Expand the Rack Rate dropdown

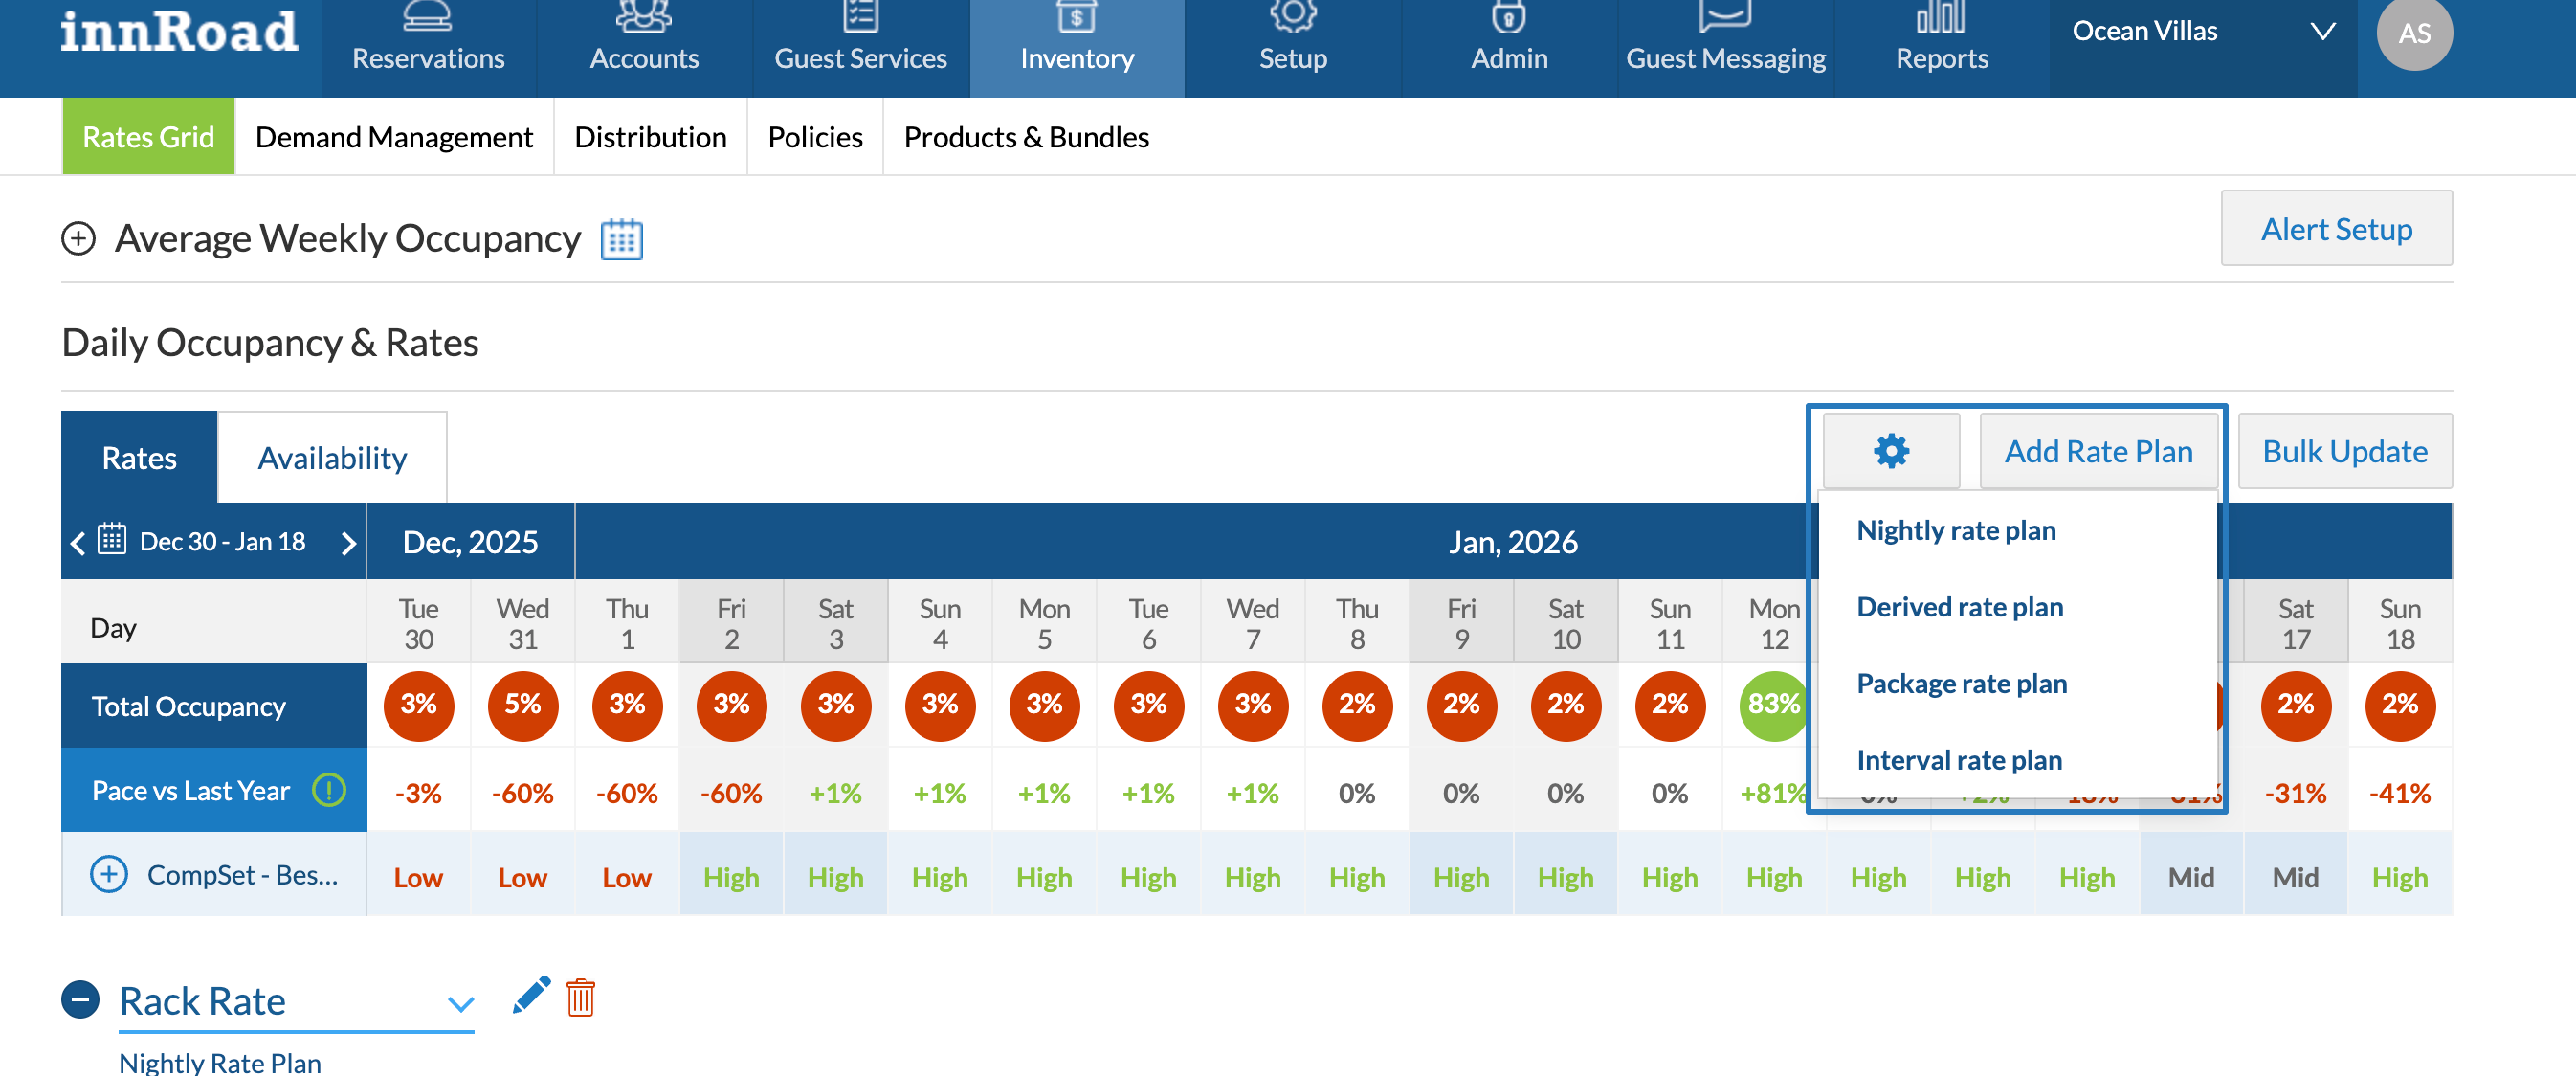pos(461,1004)
